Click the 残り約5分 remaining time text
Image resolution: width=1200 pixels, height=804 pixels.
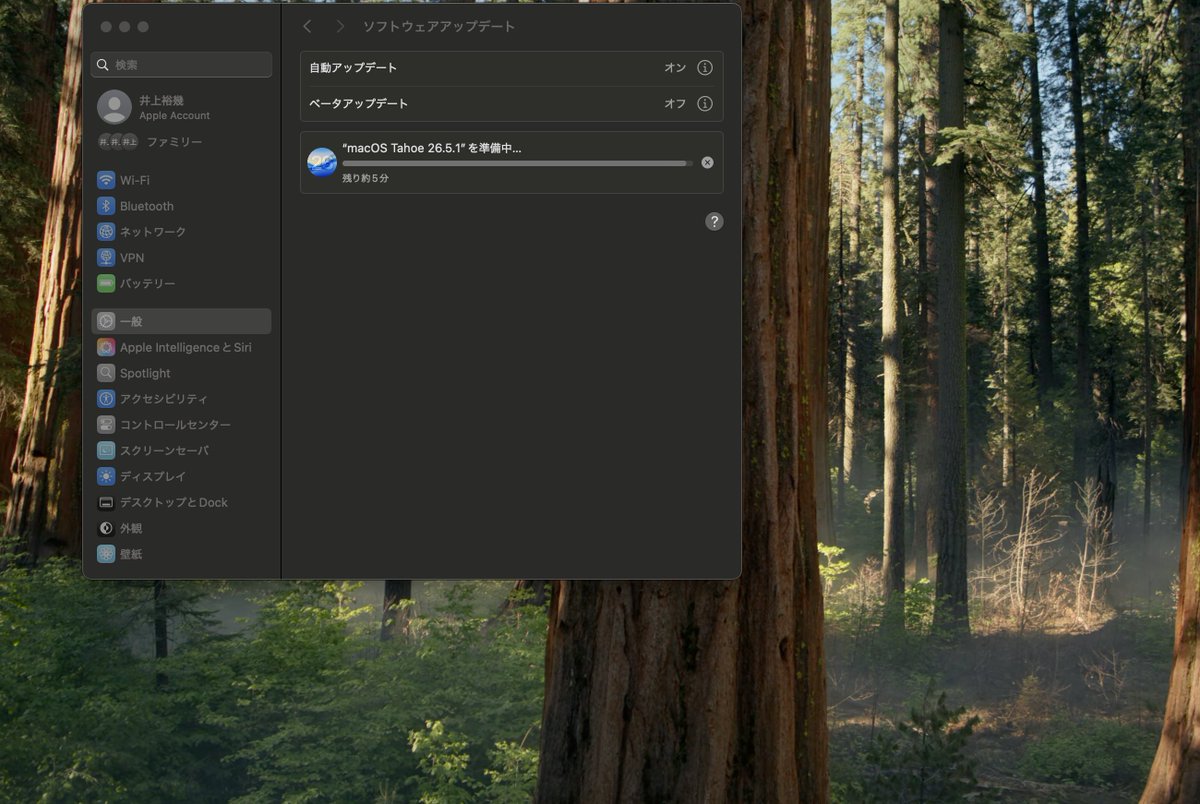365,178
